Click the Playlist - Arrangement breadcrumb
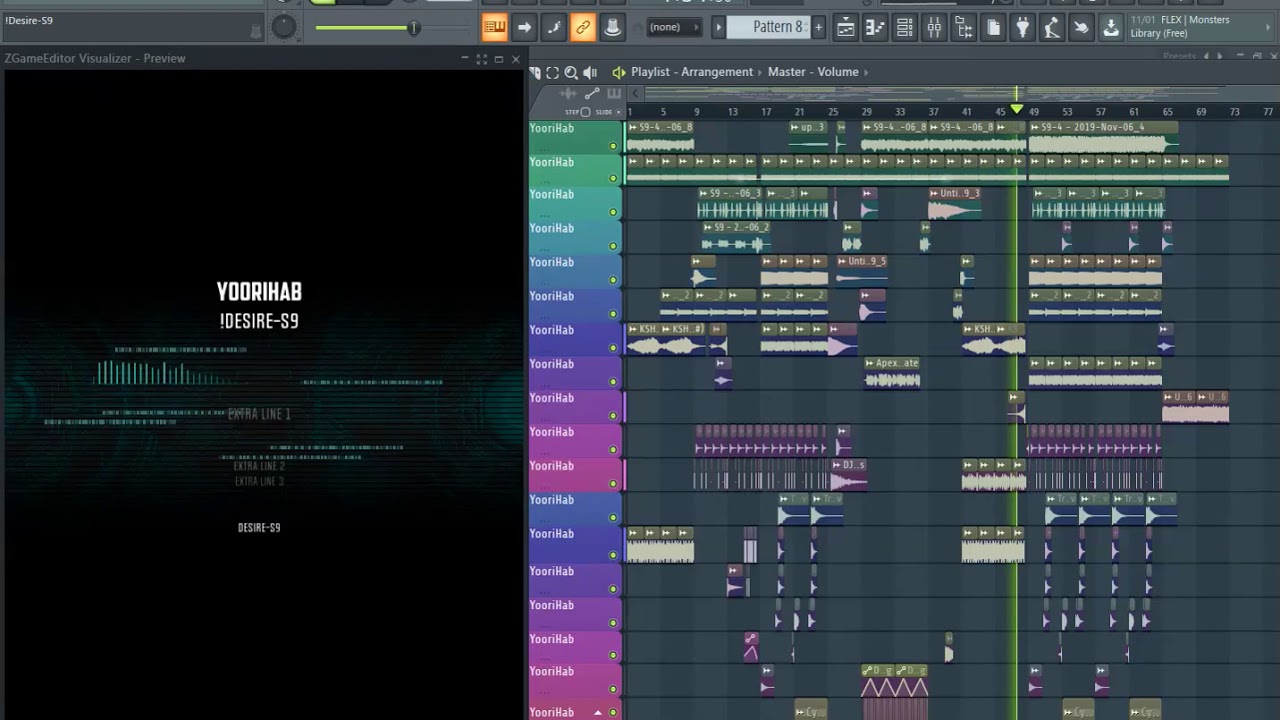Screen dimensions: 1280x720 coord(692,72)
